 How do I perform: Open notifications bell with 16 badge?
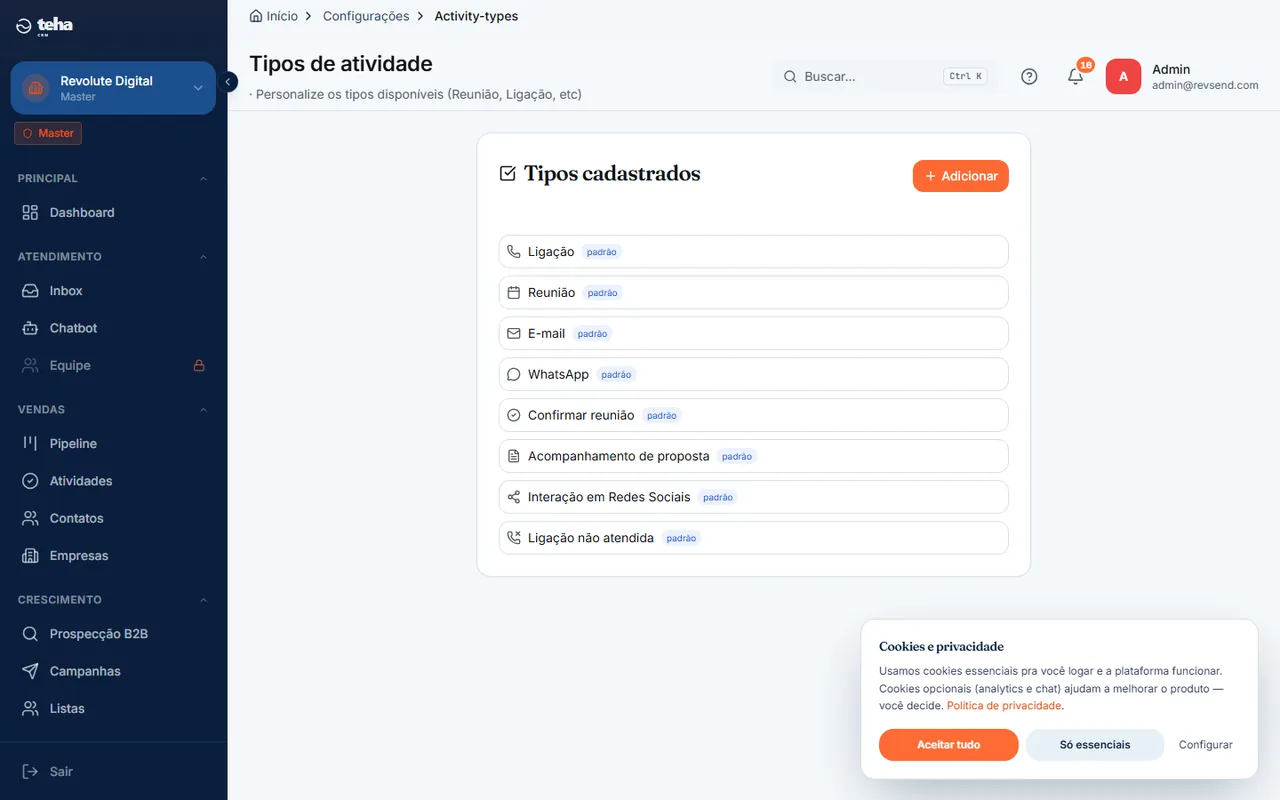[1076, 76]
